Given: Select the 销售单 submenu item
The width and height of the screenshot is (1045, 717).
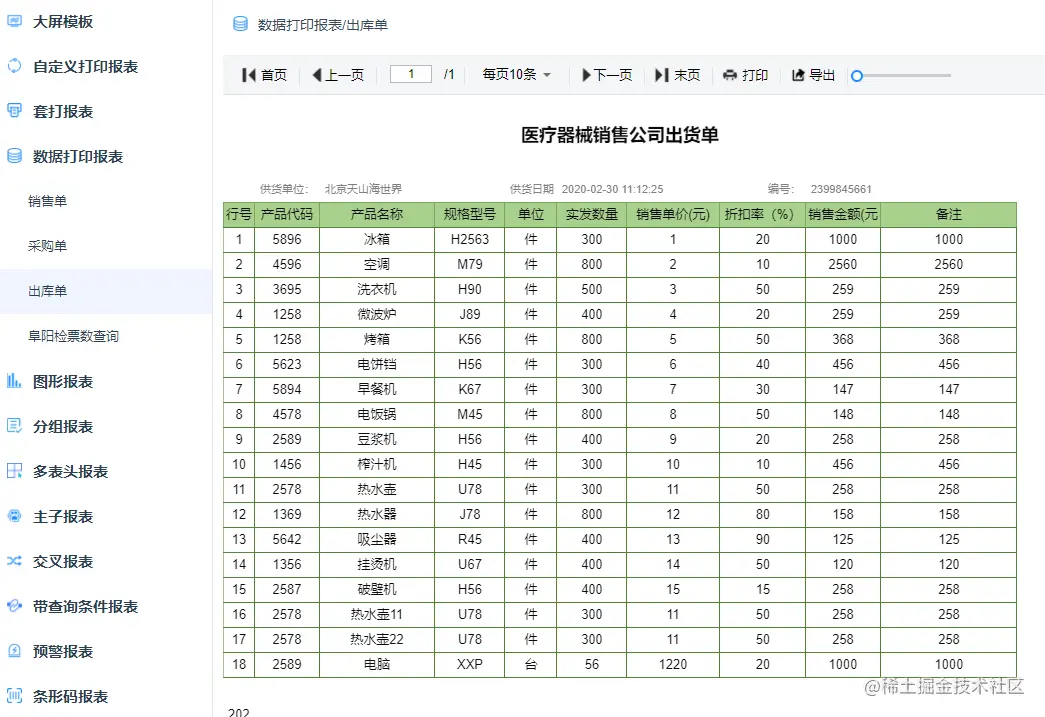Looking at the screenshot, I should click(x=106, y=201).
